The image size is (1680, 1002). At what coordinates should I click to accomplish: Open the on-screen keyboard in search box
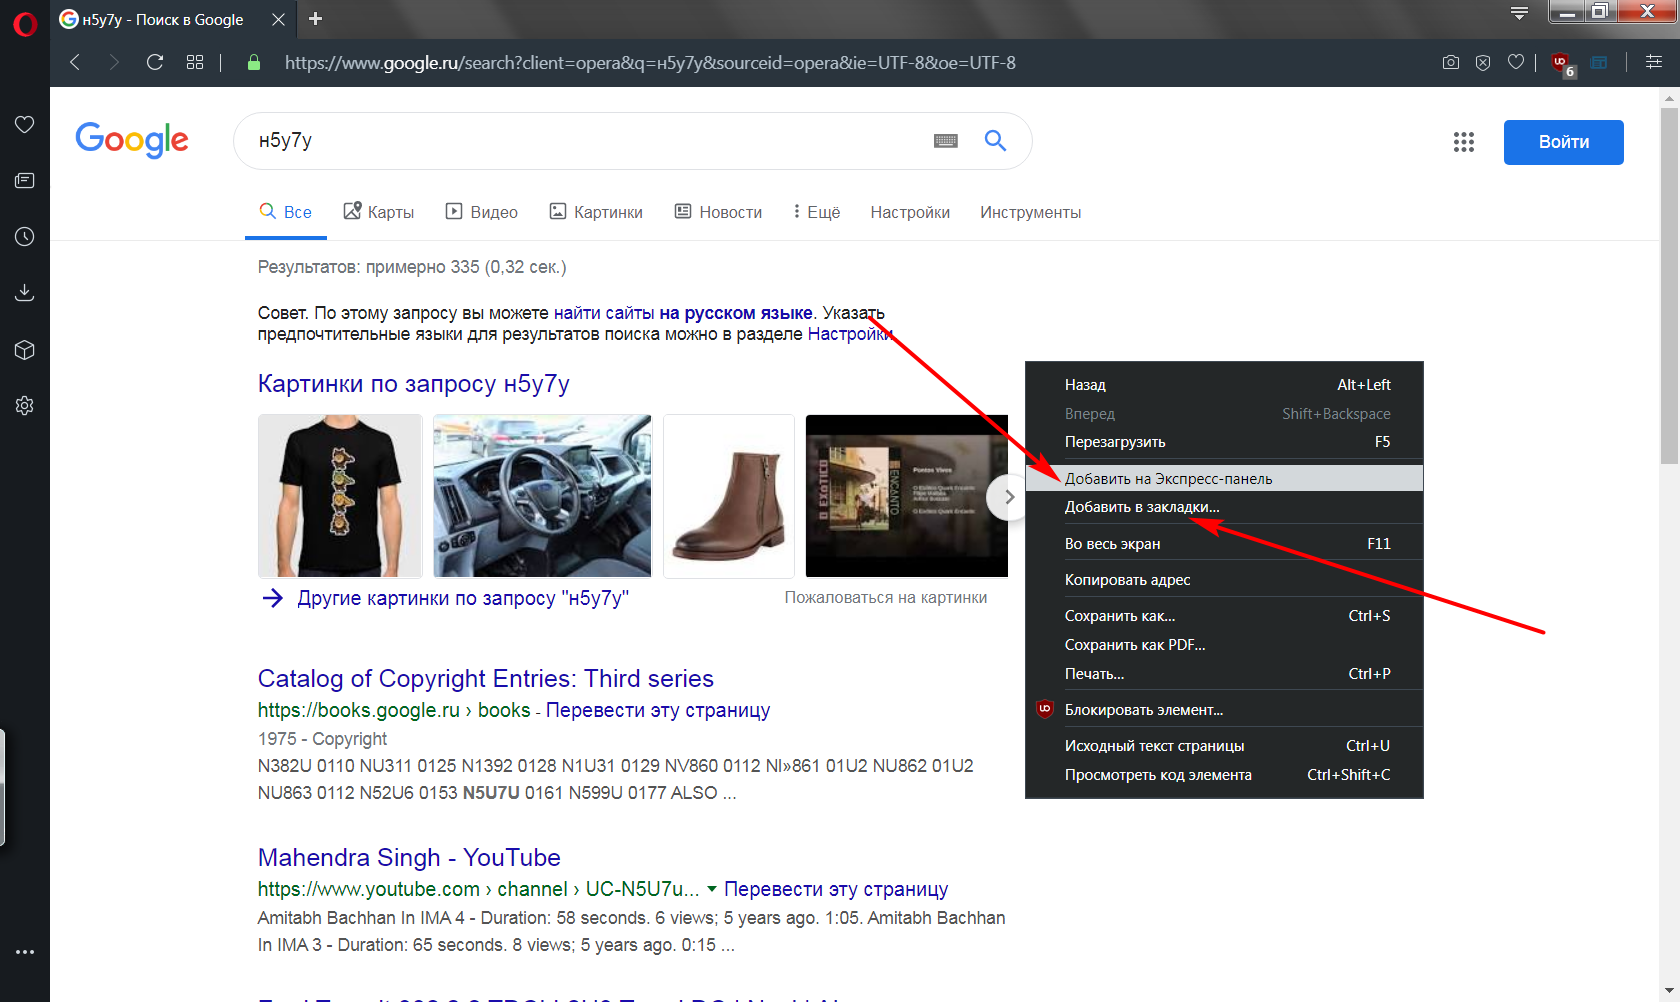(x=946, y=141)
